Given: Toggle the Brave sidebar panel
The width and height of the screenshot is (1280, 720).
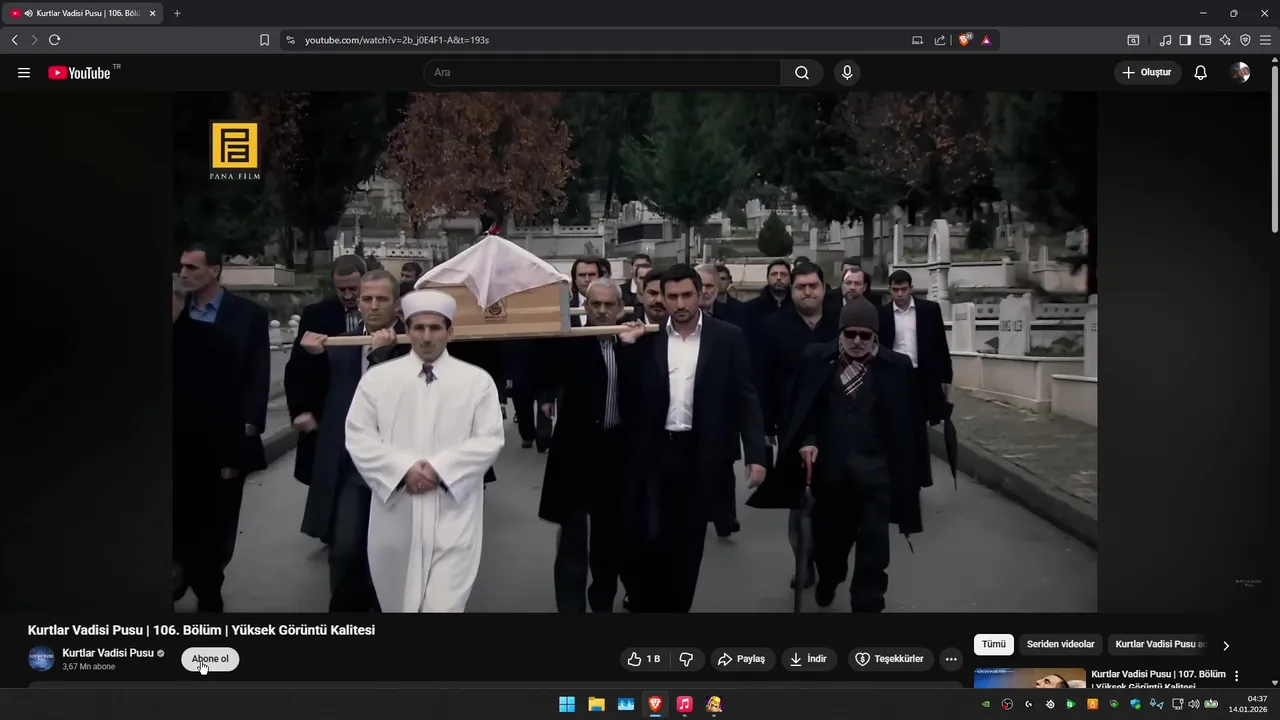Looking at the screenshot, I should click(1185, 40).
